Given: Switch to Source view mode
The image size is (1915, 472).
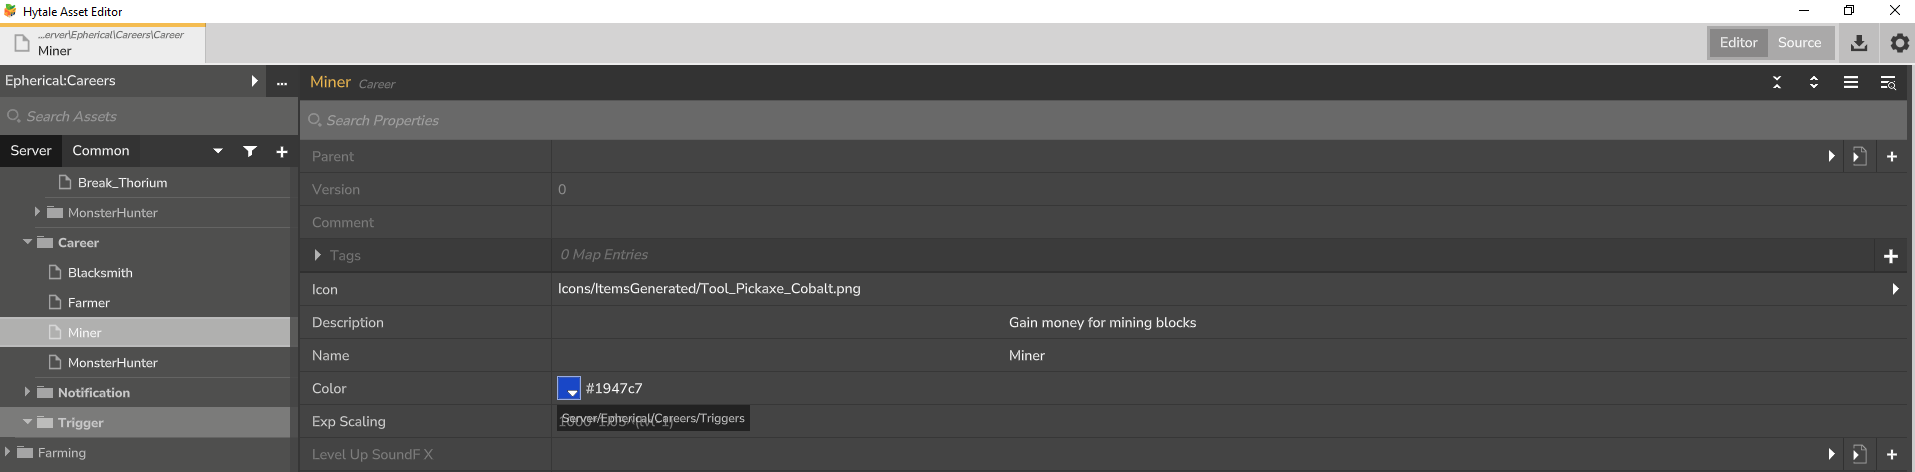Looking at the screenshot, I should pos(1799,43).
